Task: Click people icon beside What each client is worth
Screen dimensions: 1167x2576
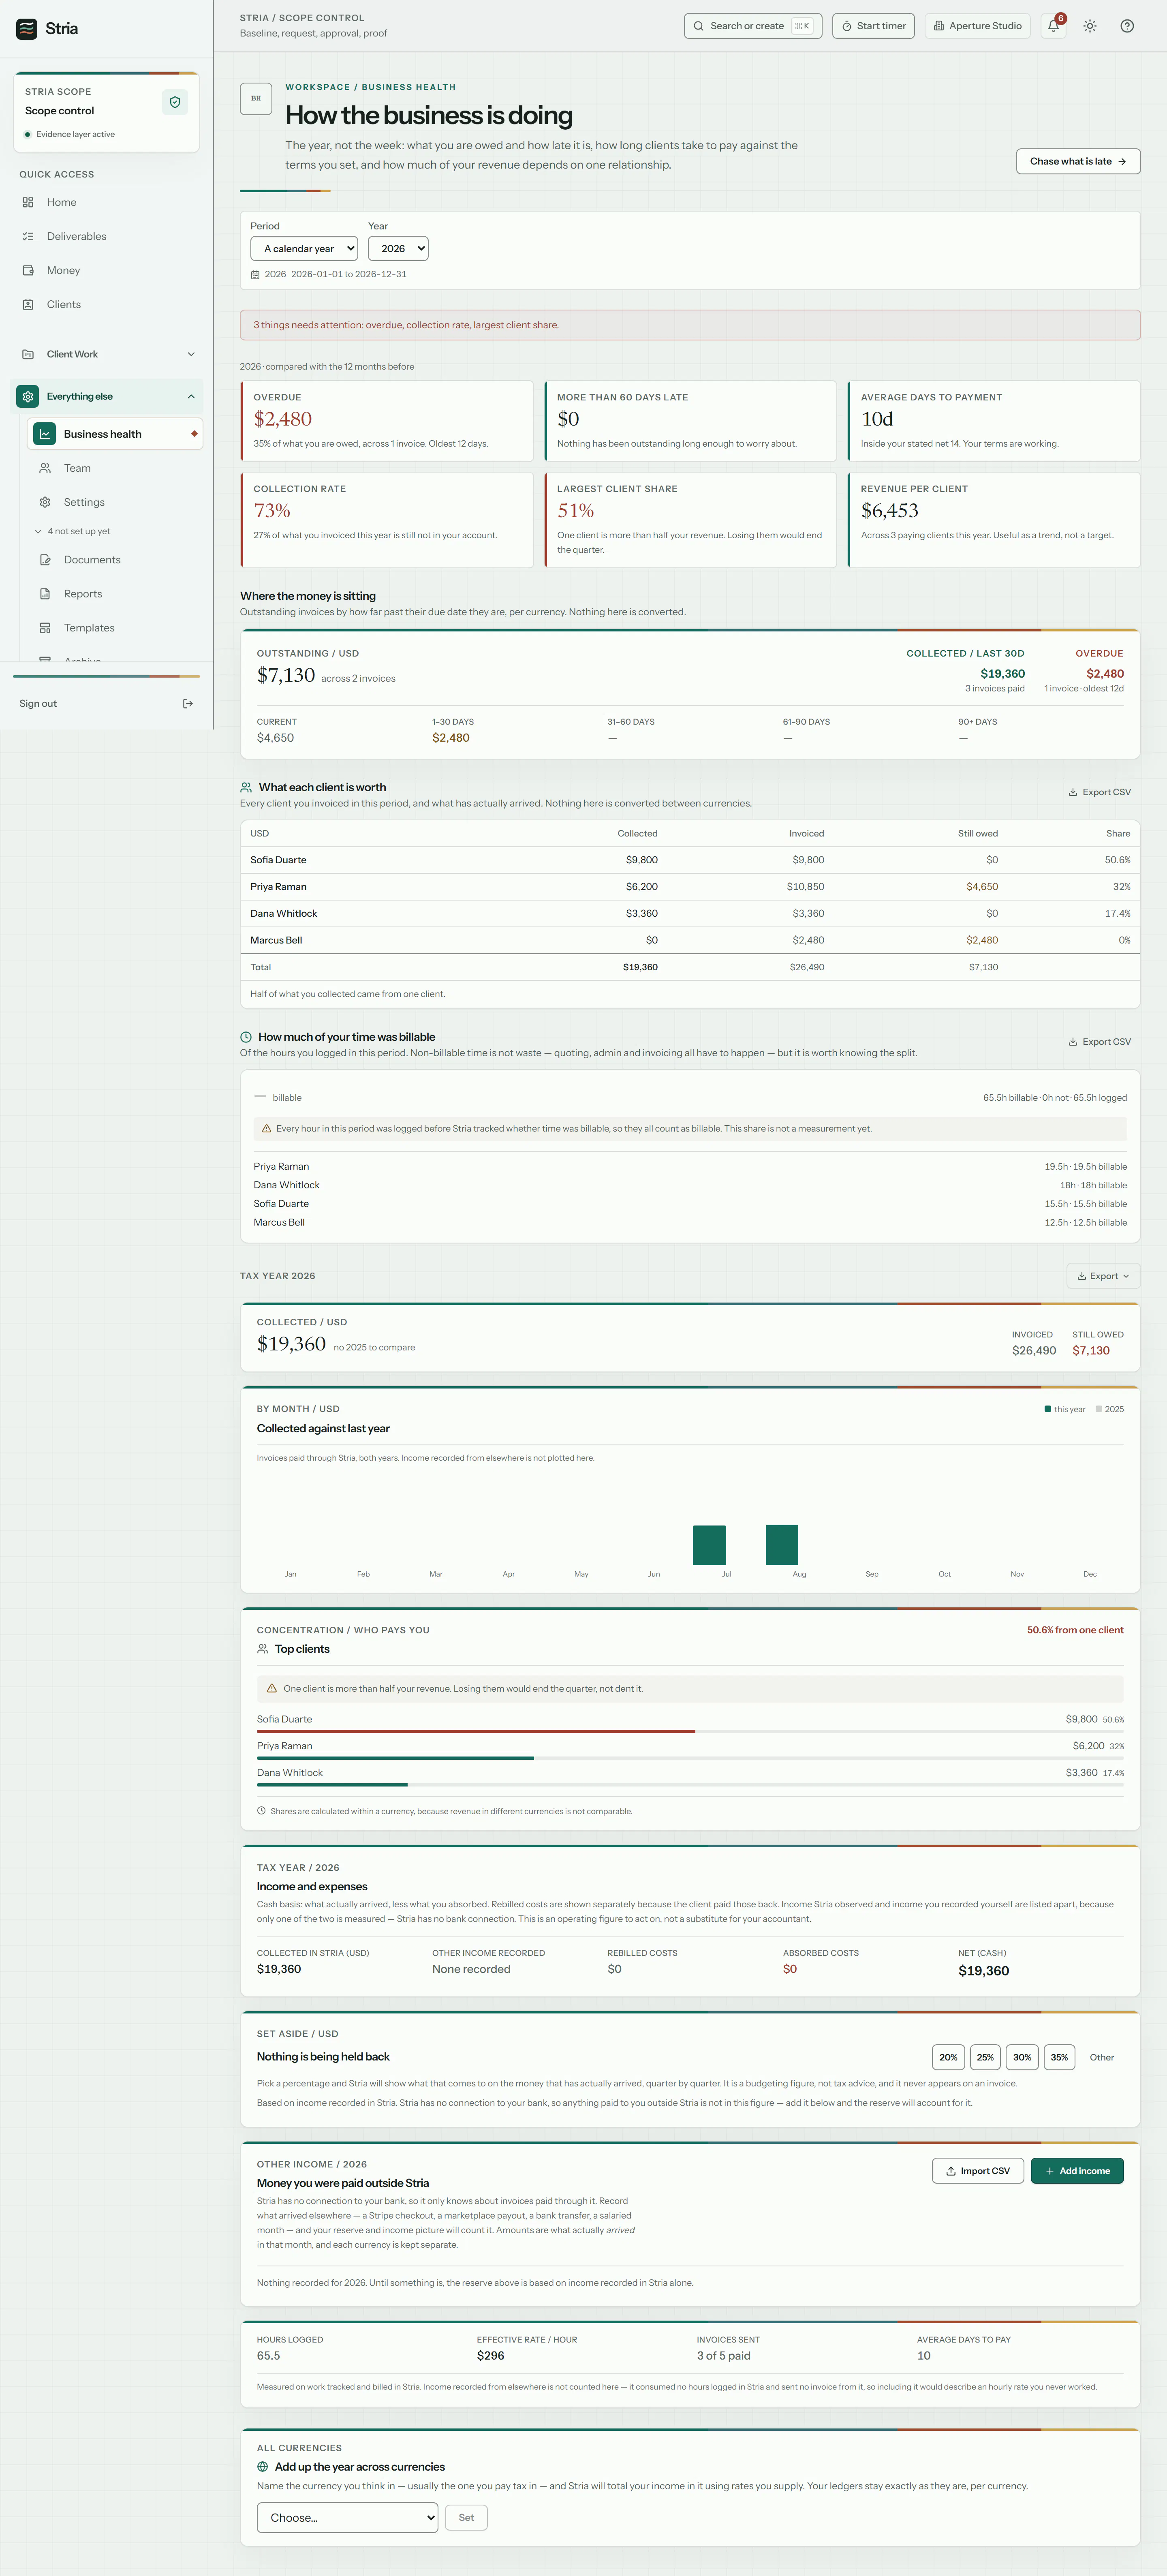Action: tap(246, 787)
